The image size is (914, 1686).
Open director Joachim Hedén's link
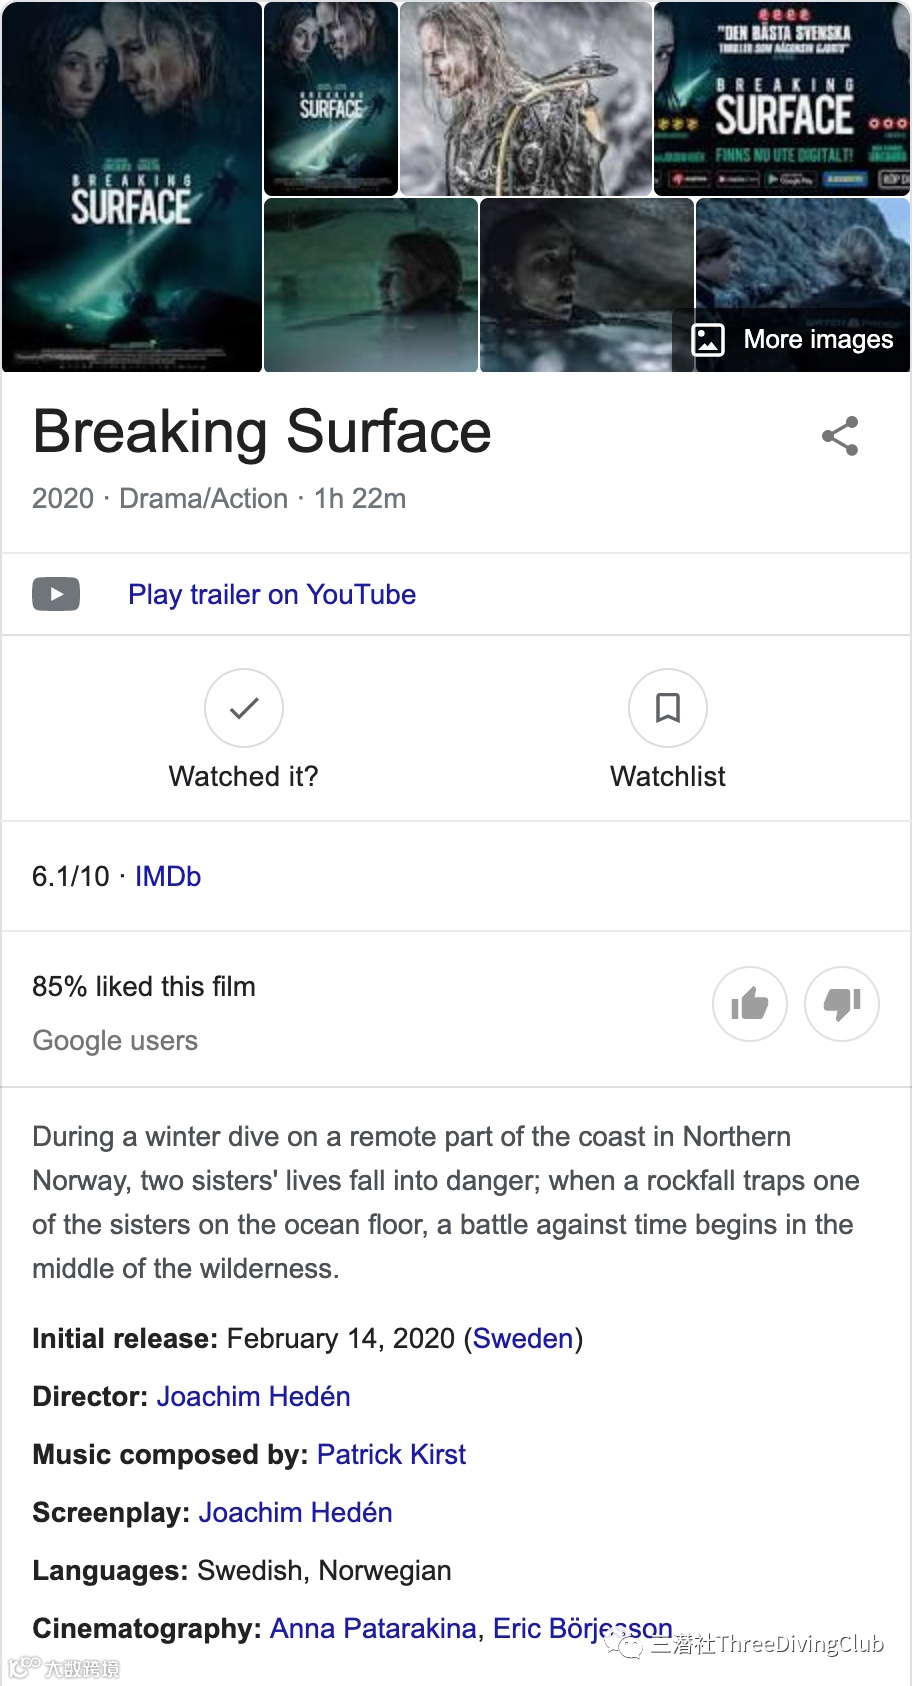tap(253, 1396)
